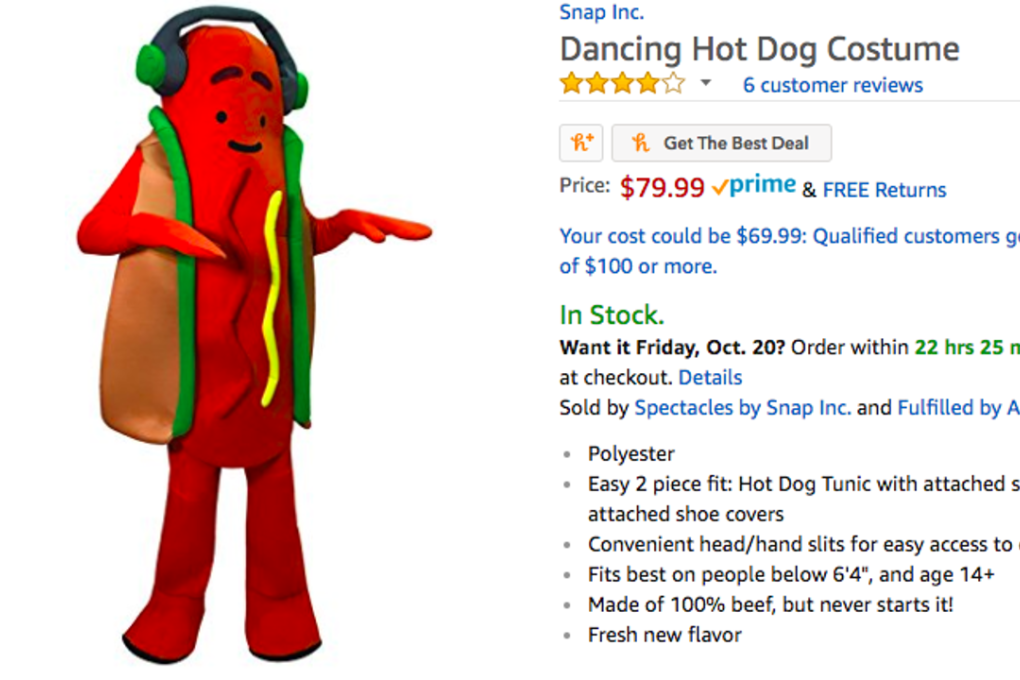
Task: Click the orange Honey logo inside Get The Best Deal
Action: 643,142
